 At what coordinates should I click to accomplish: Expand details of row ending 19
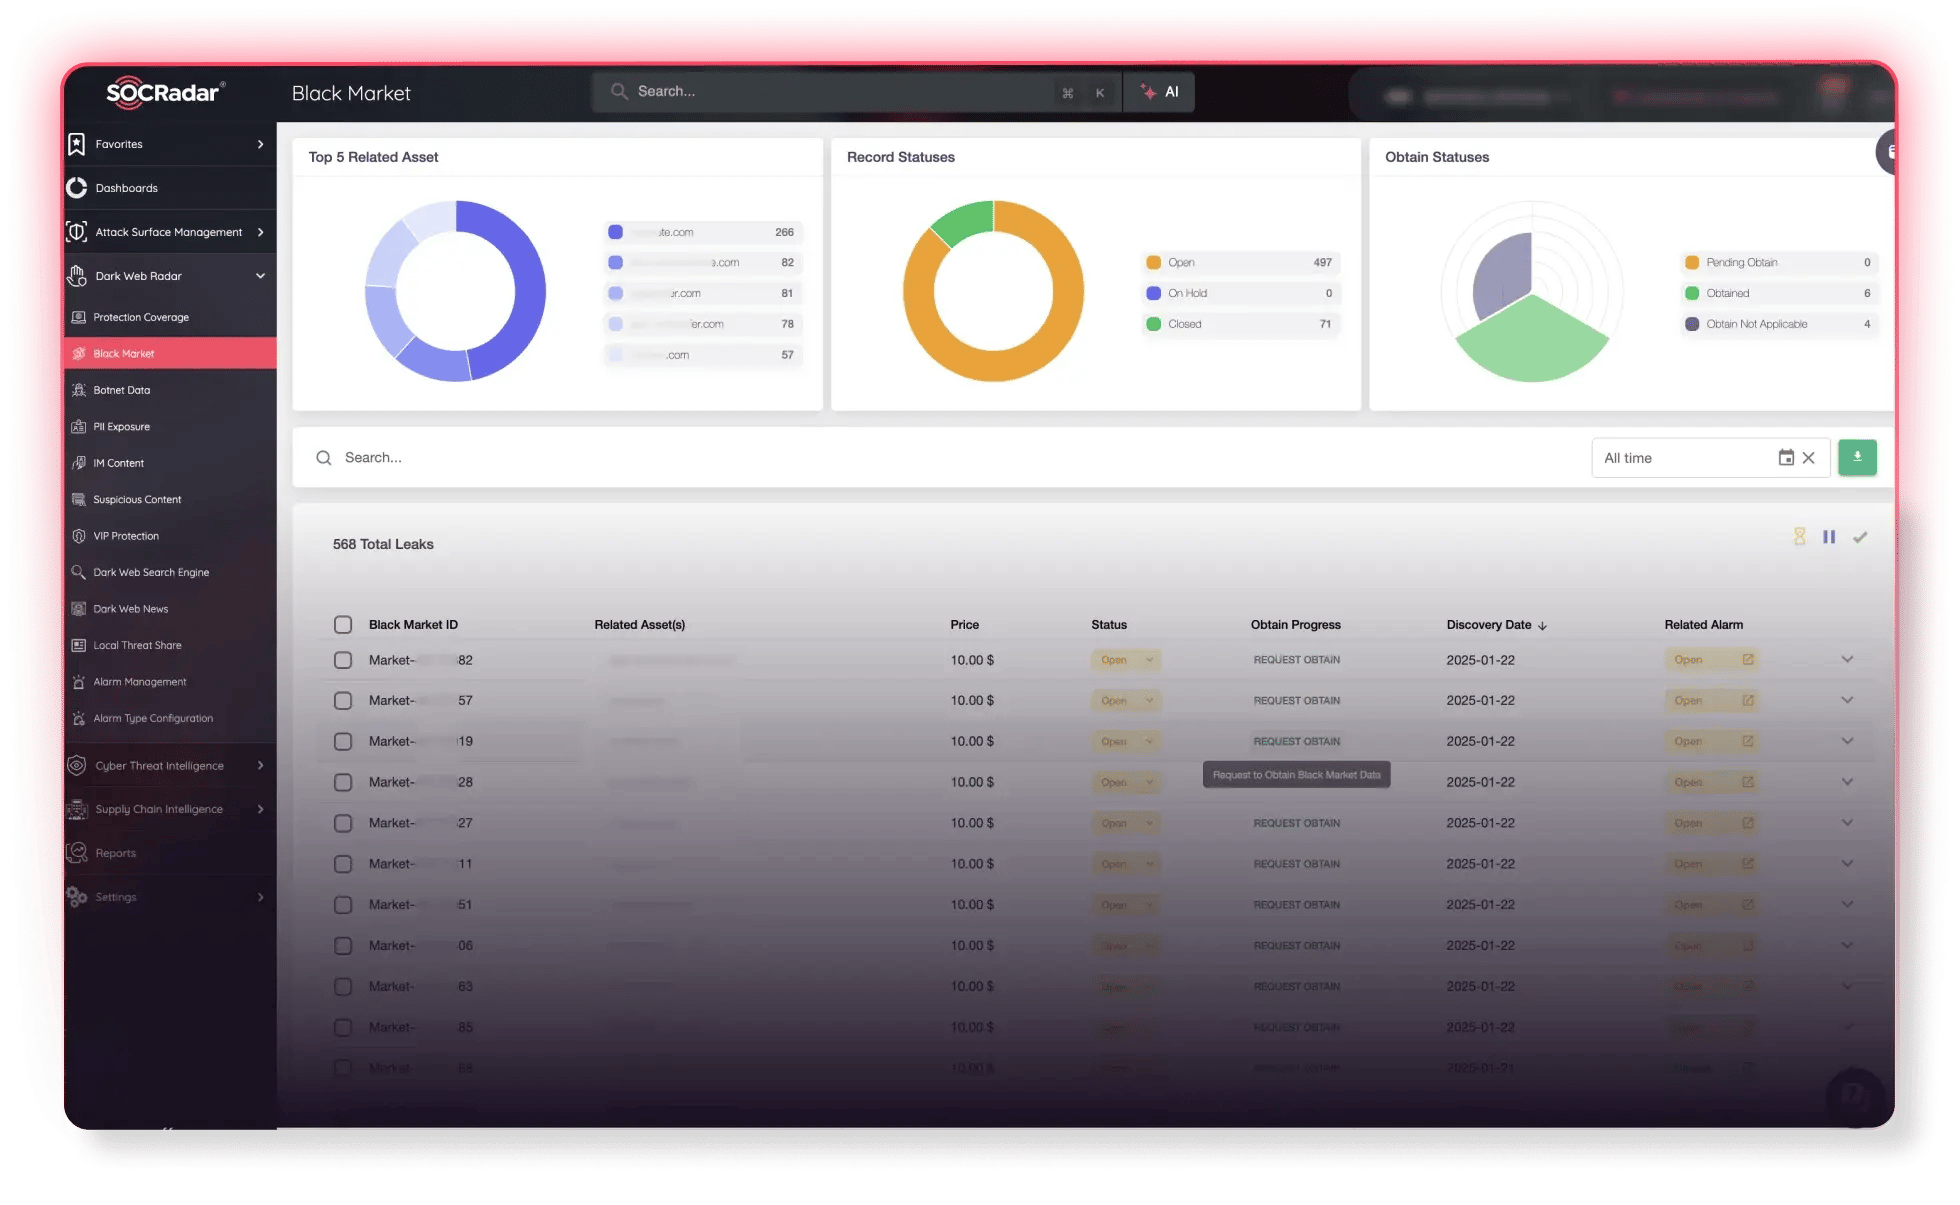1847,741
